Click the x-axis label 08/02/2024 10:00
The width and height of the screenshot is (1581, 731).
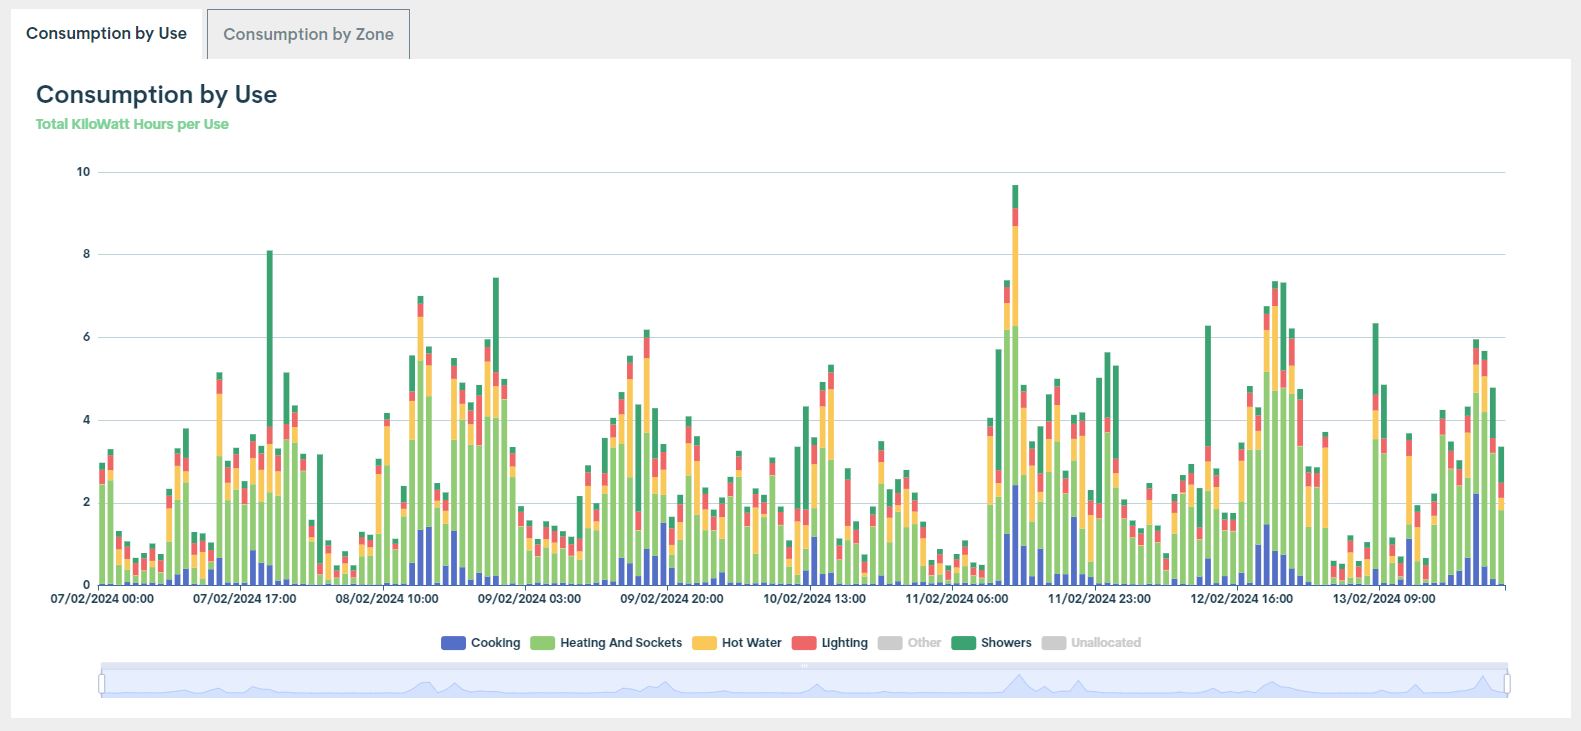tap(387, 599)
